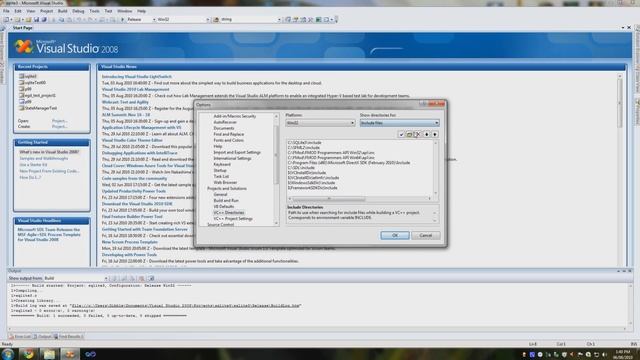Open the Edit menu
The height and width of the screenshot is (360, 640).
click(18, 11)
